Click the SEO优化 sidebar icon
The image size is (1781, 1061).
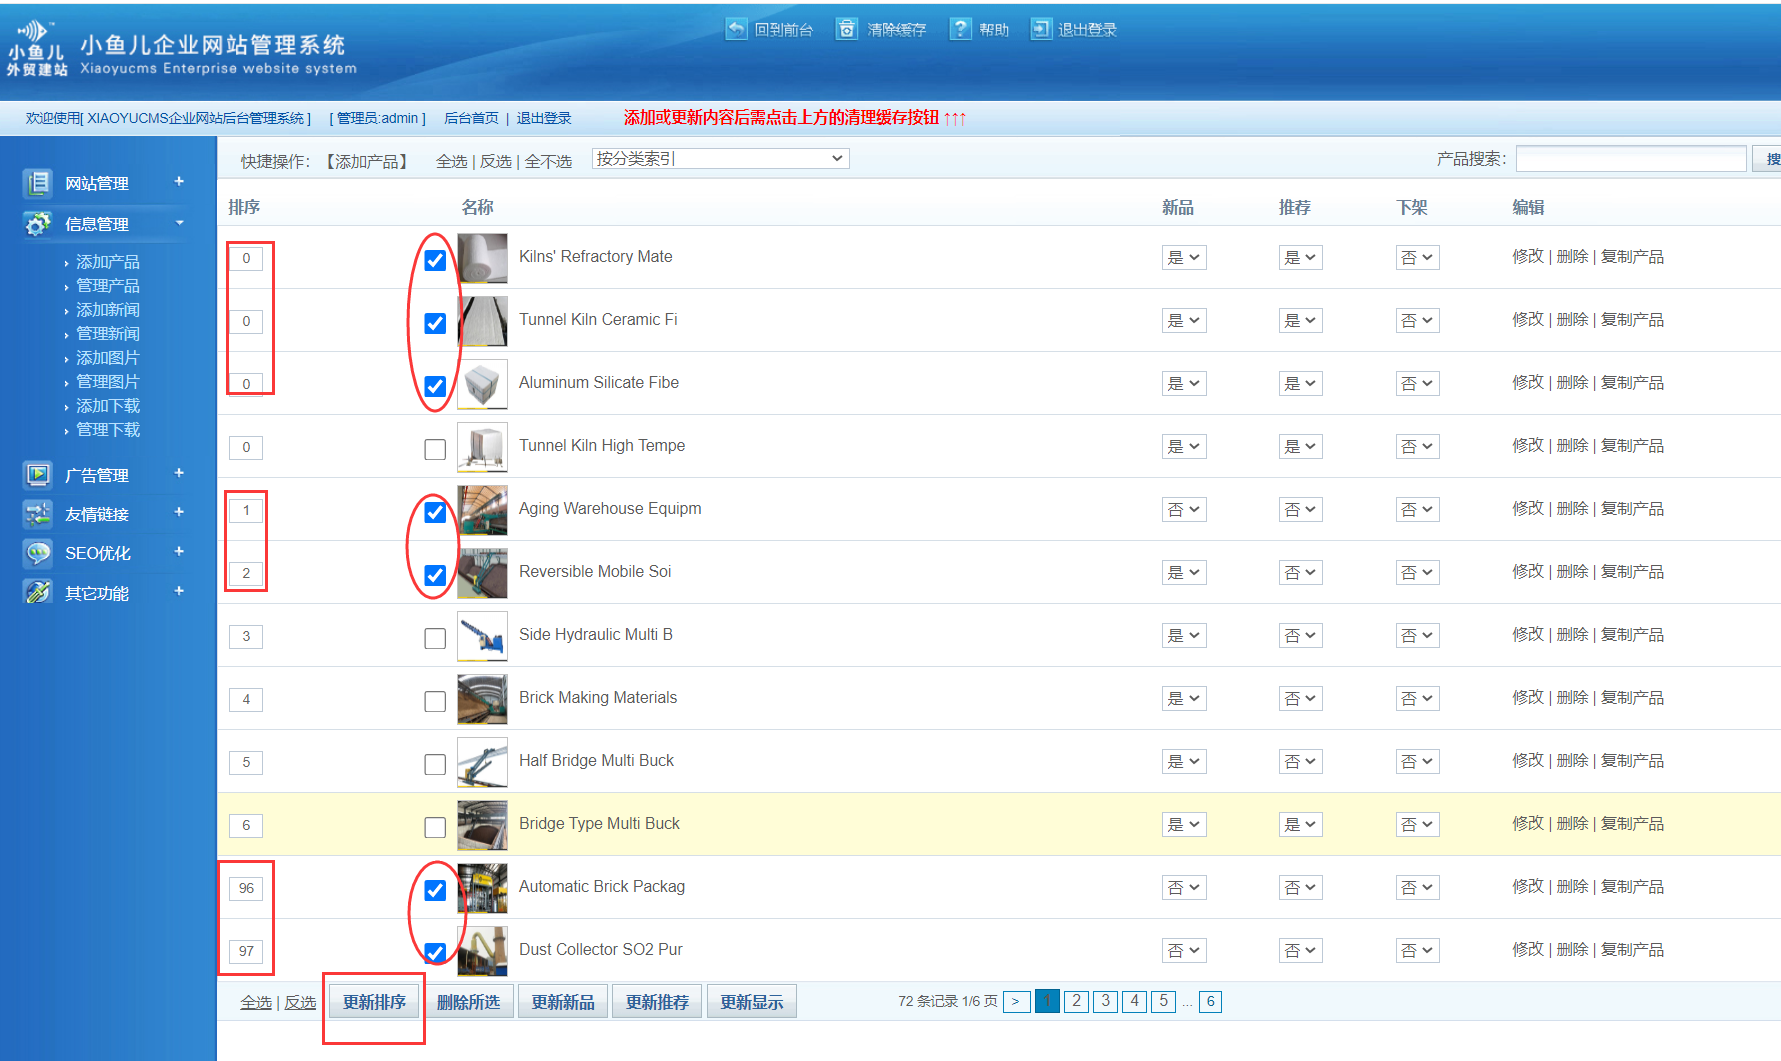(38, 553)
